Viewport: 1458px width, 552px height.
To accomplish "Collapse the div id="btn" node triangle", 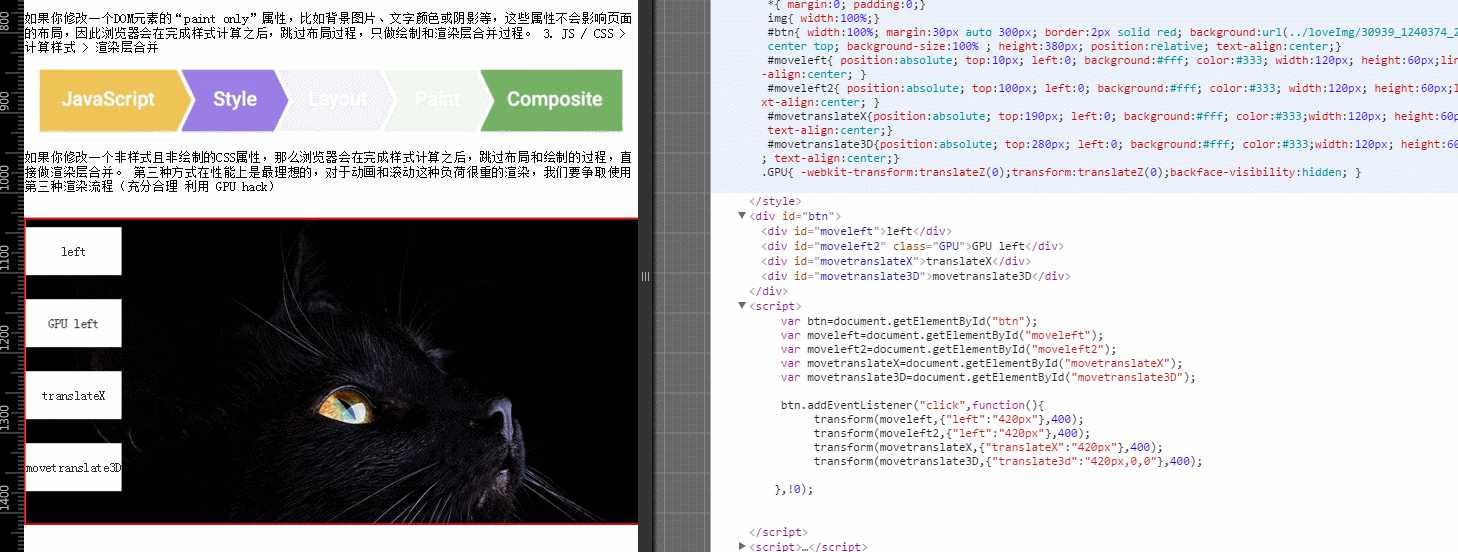I will [x=741, y=216].
